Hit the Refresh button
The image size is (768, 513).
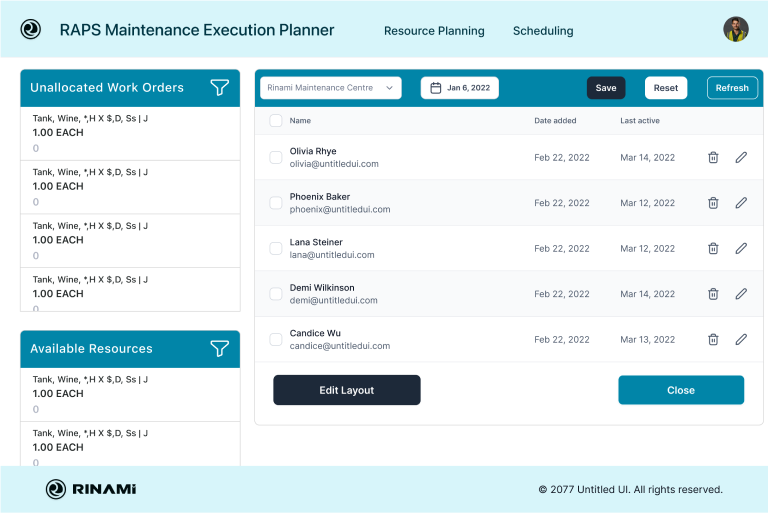point(731,88)
